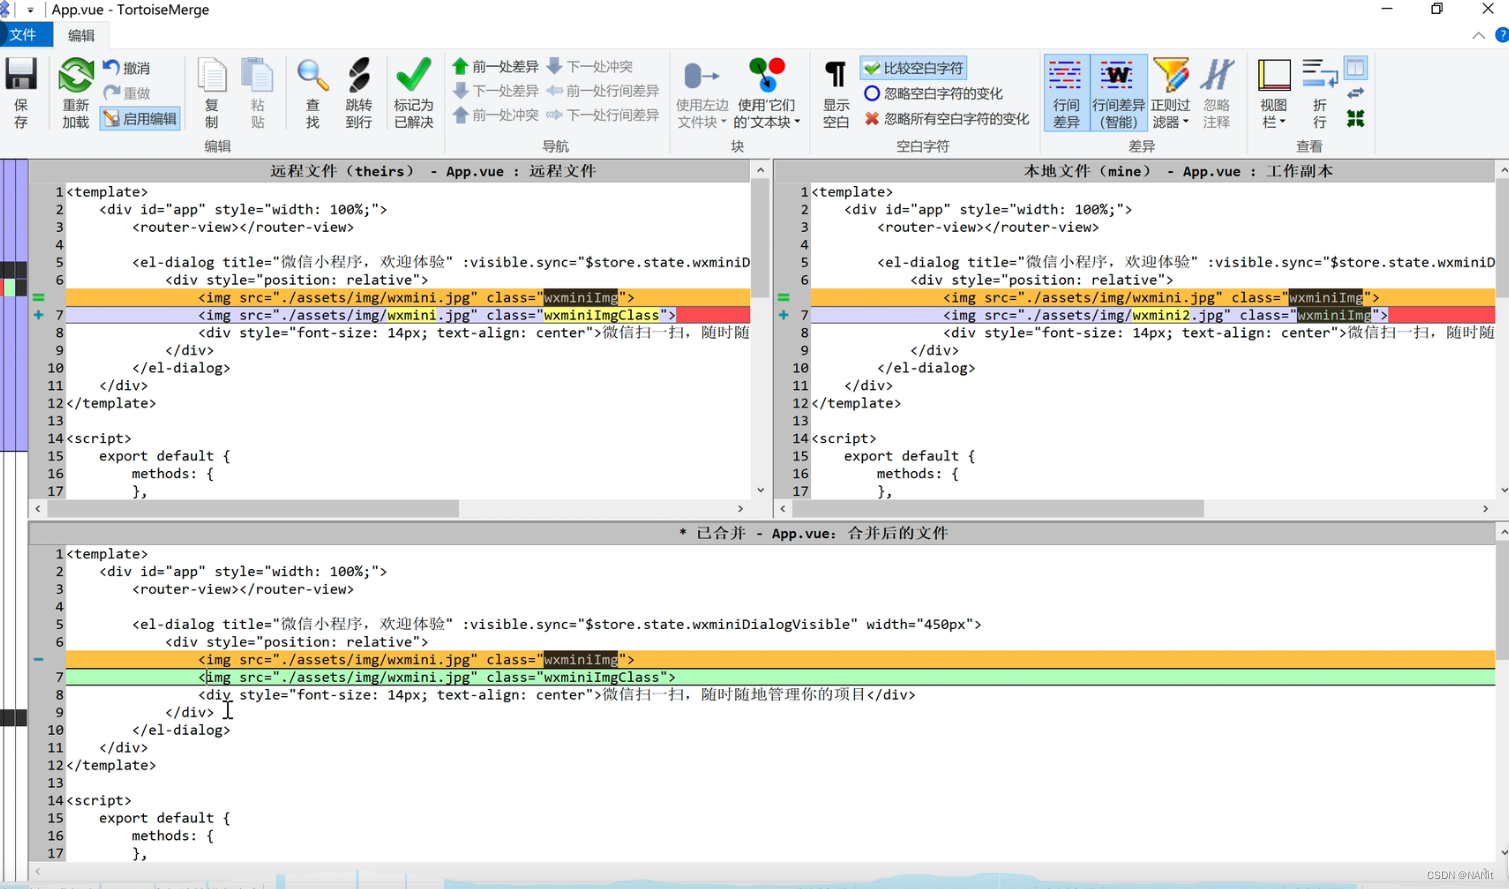Switch to the 编辑 ribbon tab
The image size is (1509, 889).
point(81,35)
